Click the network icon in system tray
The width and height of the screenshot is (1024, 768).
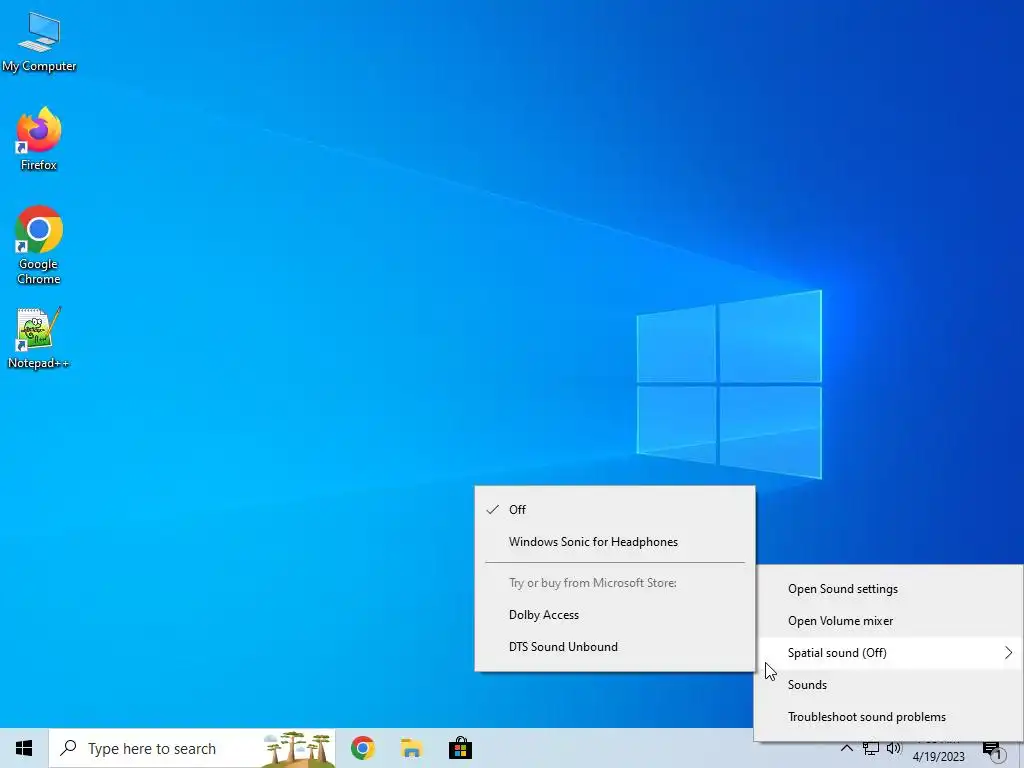(871, 748)
